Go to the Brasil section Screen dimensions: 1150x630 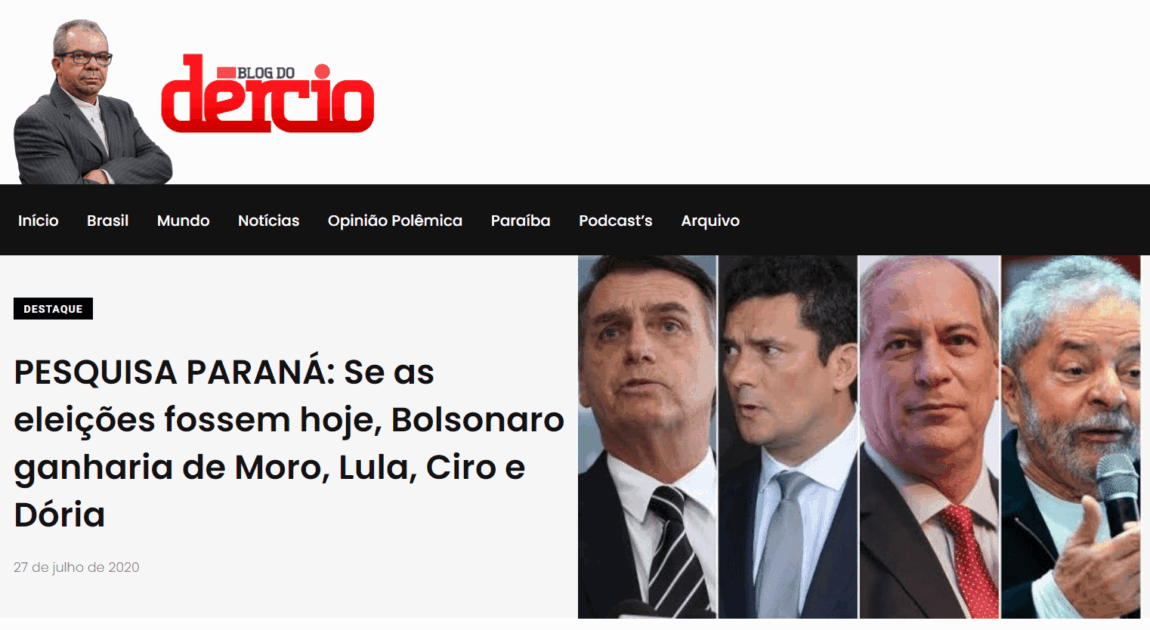coord(108,221)
